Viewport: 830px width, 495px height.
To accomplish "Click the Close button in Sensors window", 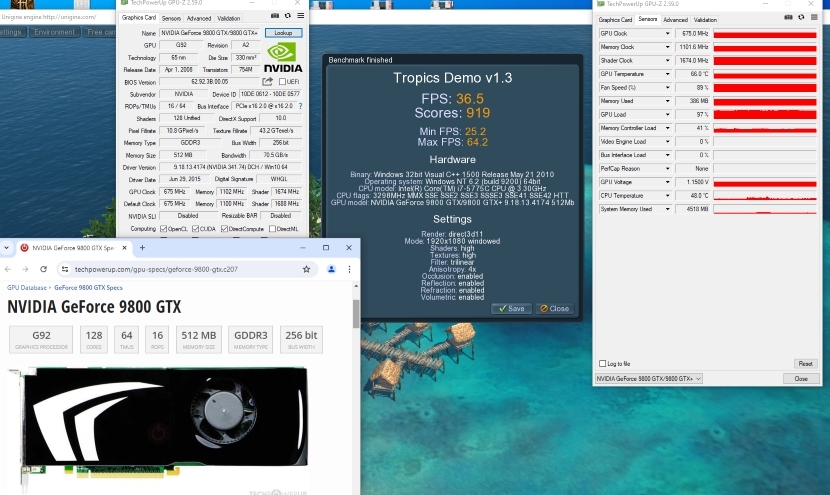I will [801, 379].
